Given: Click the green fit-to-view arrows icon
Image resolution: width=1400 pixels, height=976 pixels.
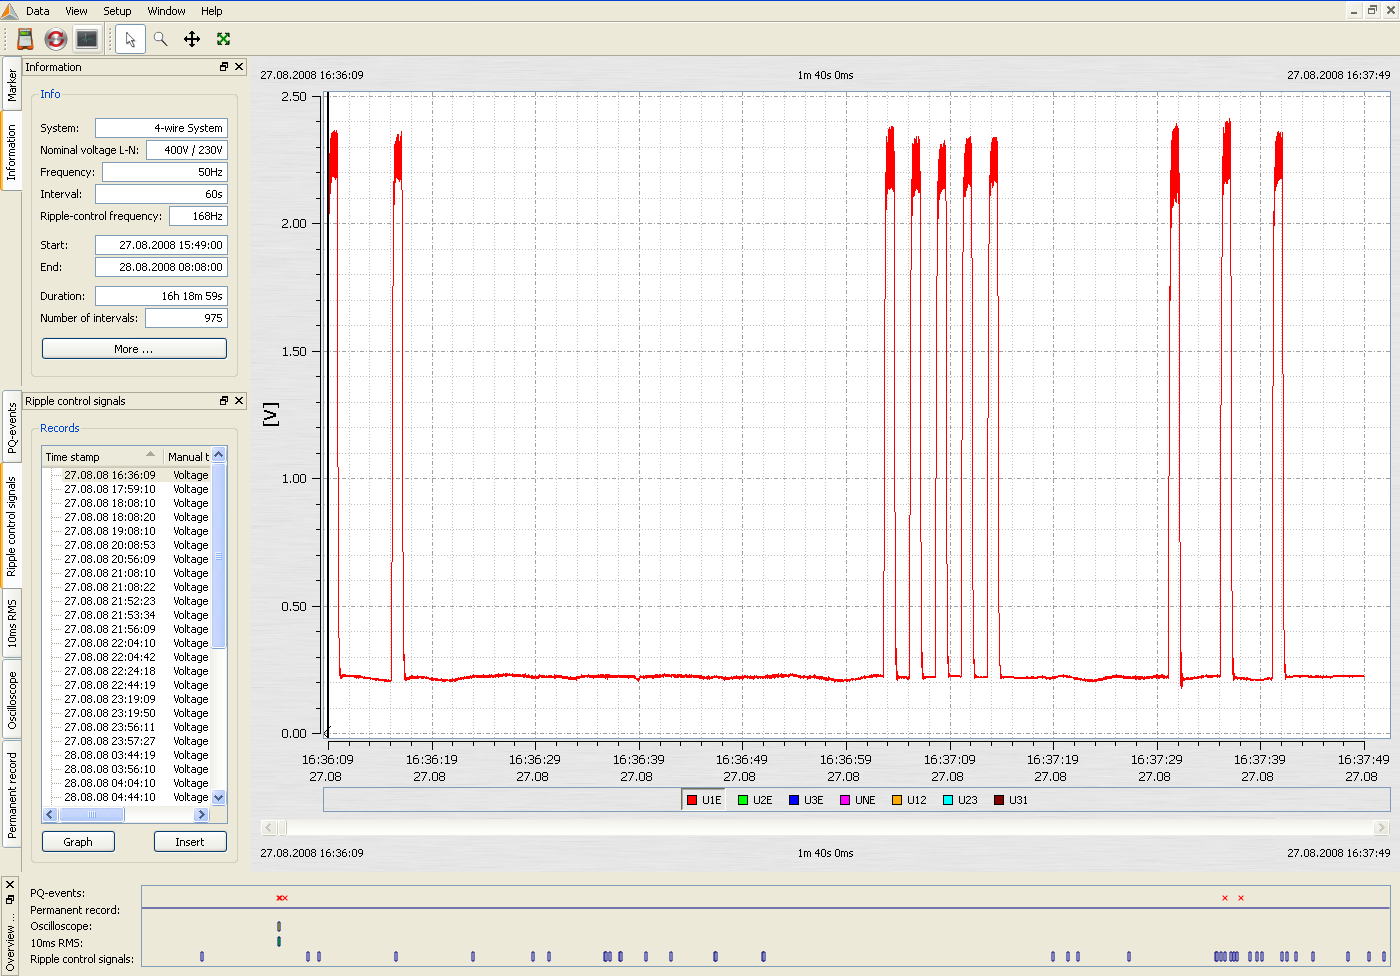Looking at the screenshot, I should 224,39.
